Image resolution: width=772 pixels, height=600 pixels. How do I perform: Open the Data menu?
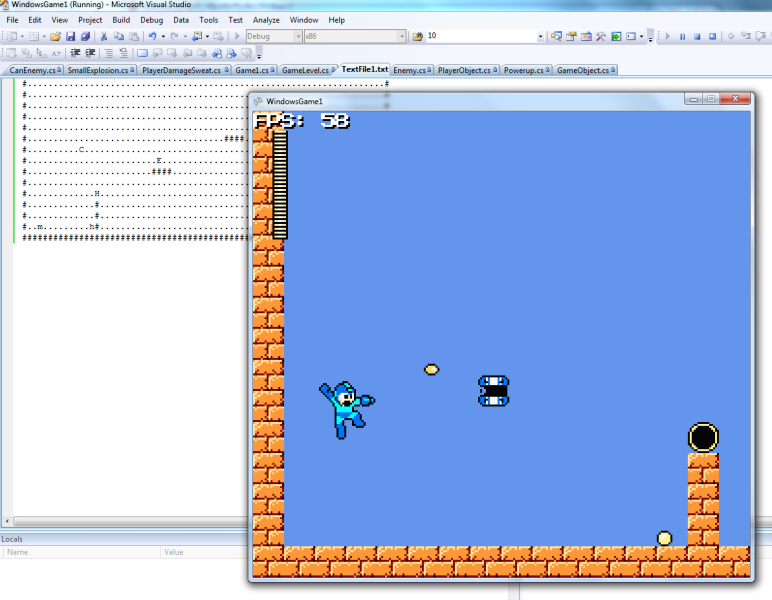[181, 20]
